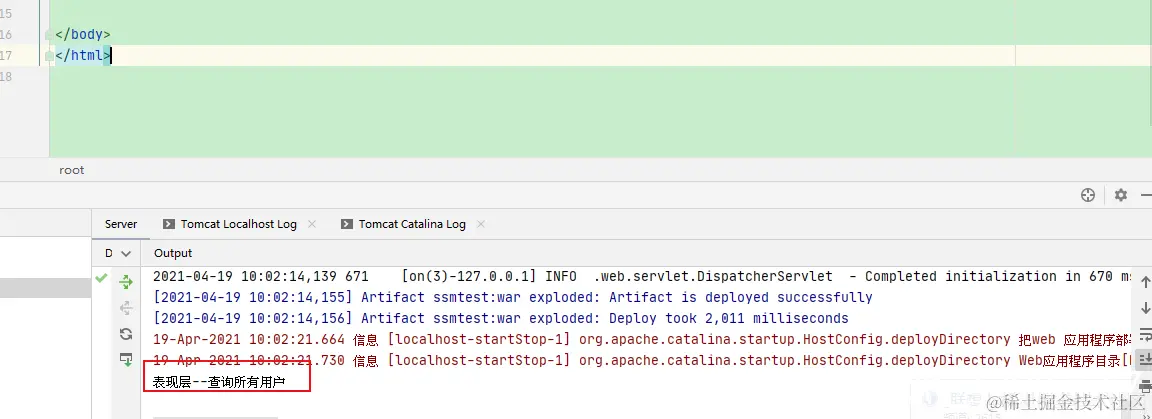Click the green Deploy All arrow icon
The width and height of the screenshot is (1152, 419).
(x=126, y=282)
